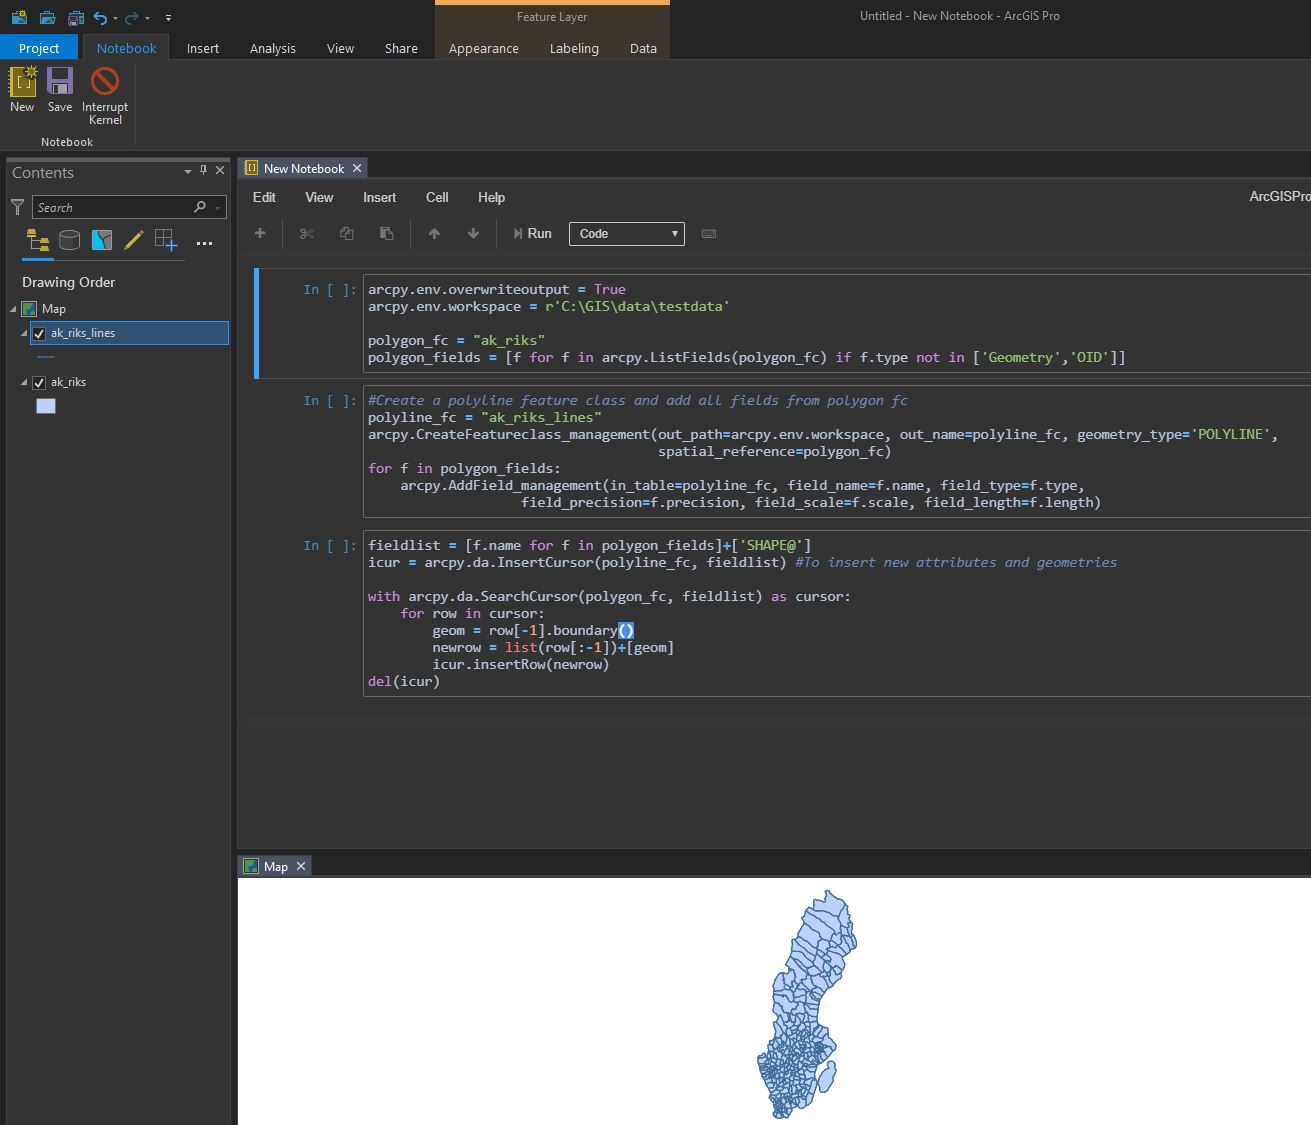Click the Redo arrow icon
Image resolution: width=1311 pixels, height=1125 pixels.
[x=131, y=17]
